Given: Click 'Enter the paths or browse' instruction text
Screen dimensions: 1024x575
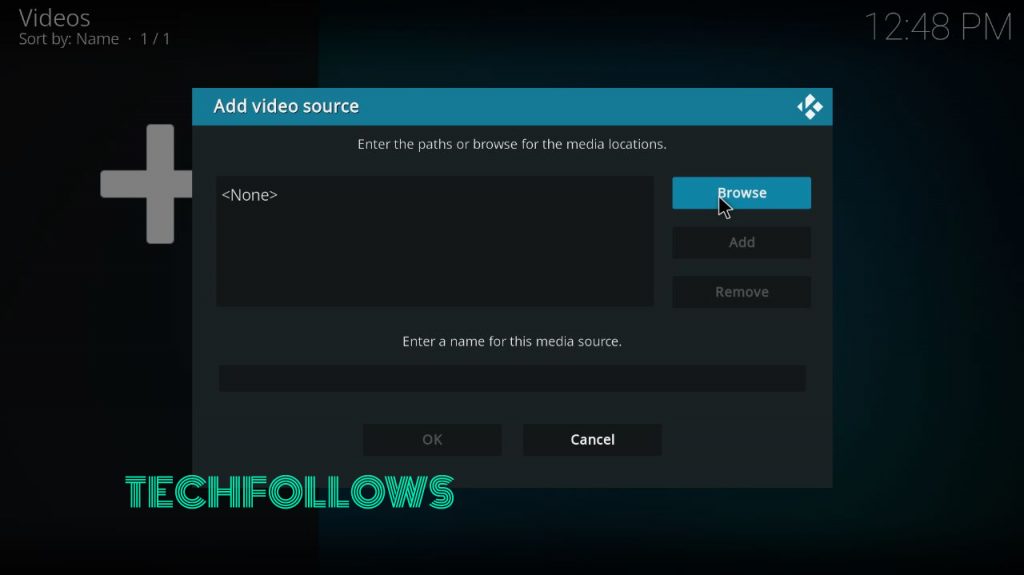Looking at the screenshot, I should [512, 144].
